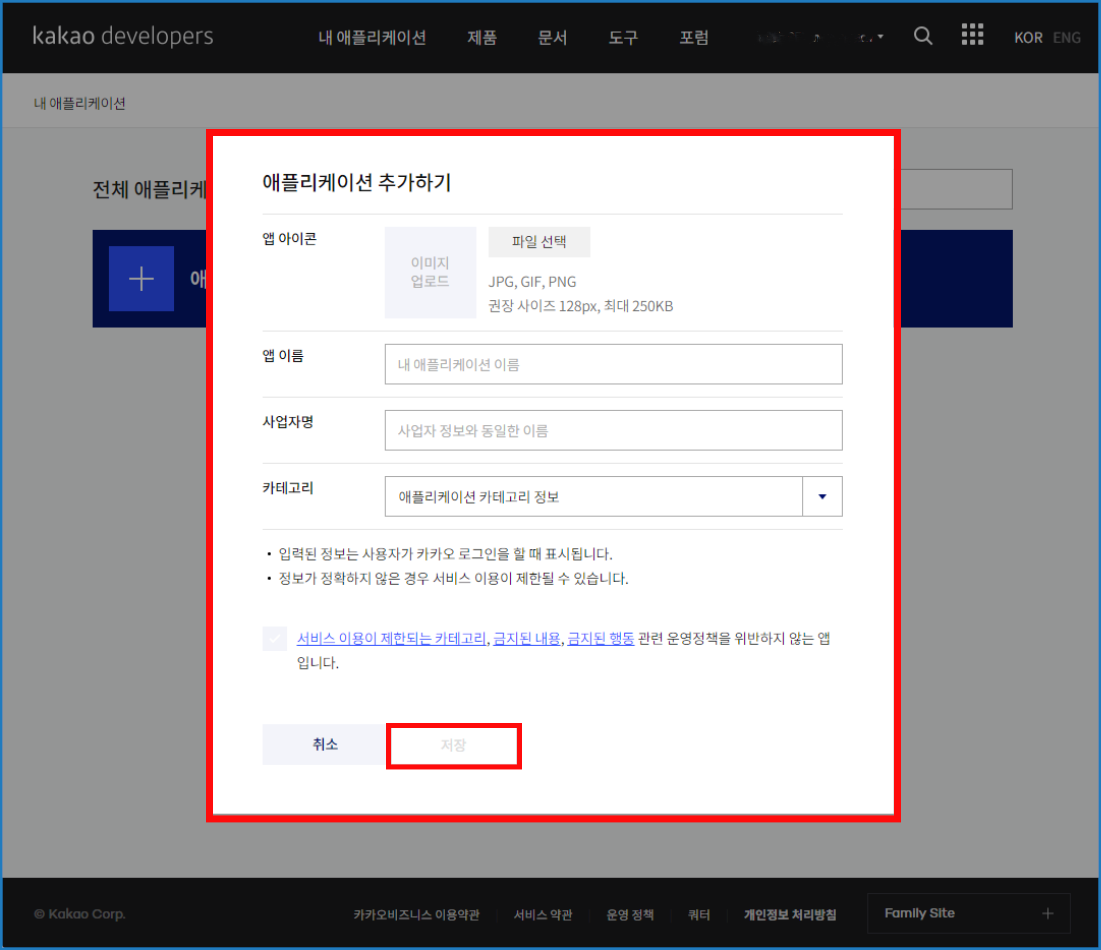Open the 도구 menu item

pos(623,38)
